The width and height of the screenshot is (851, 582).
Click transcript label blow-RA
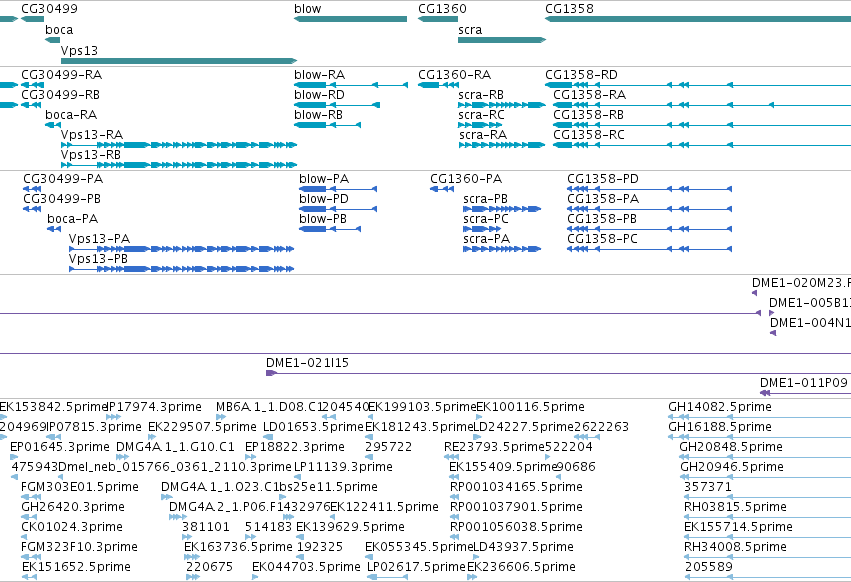319,74
